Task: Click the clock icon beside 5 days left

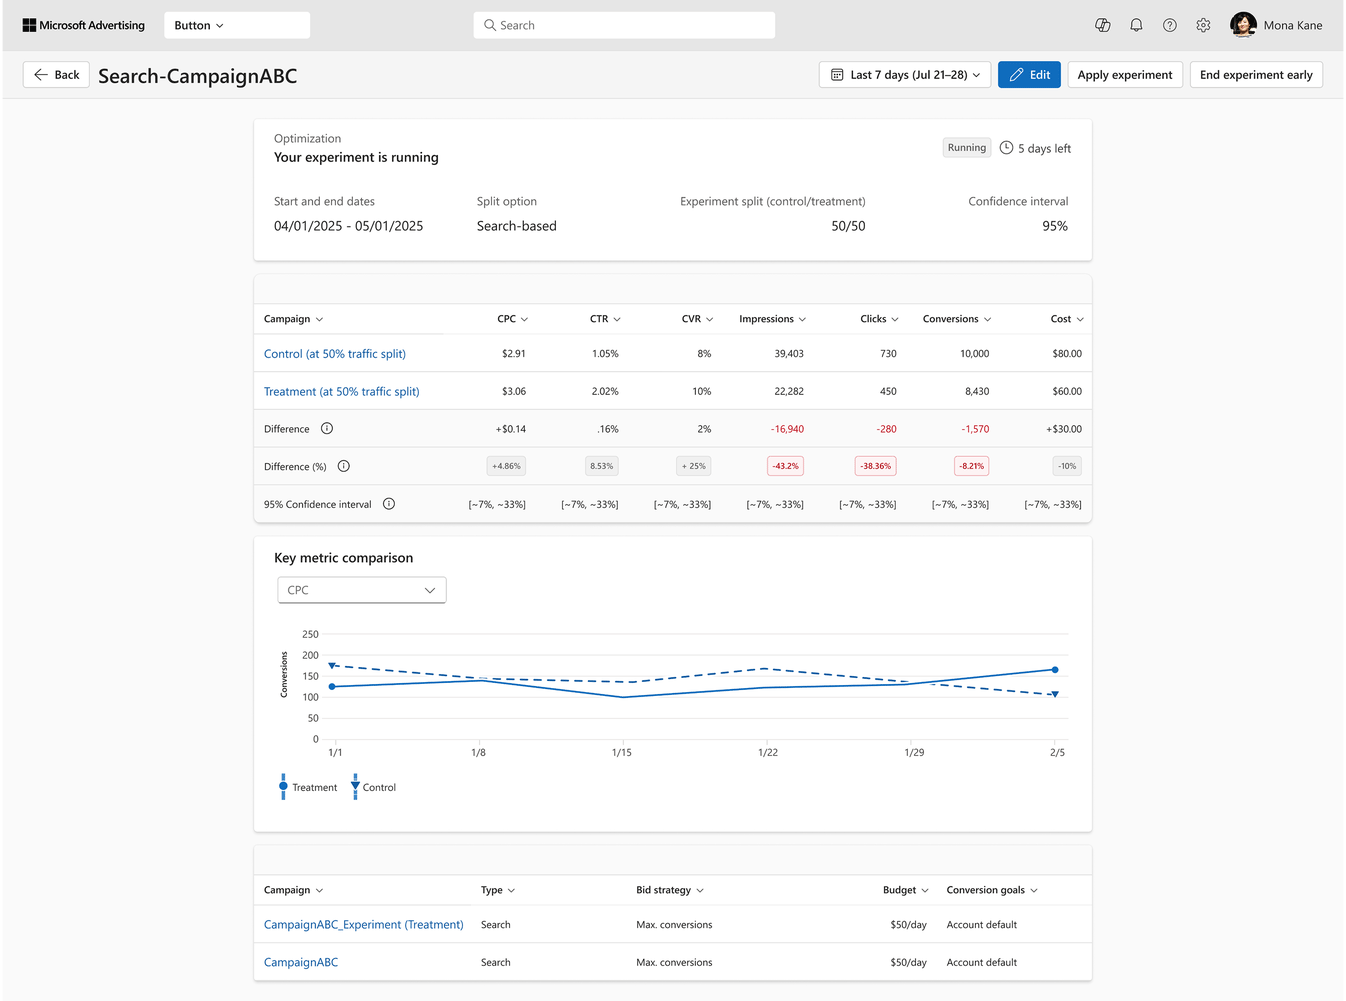Action: [1006, 148]
